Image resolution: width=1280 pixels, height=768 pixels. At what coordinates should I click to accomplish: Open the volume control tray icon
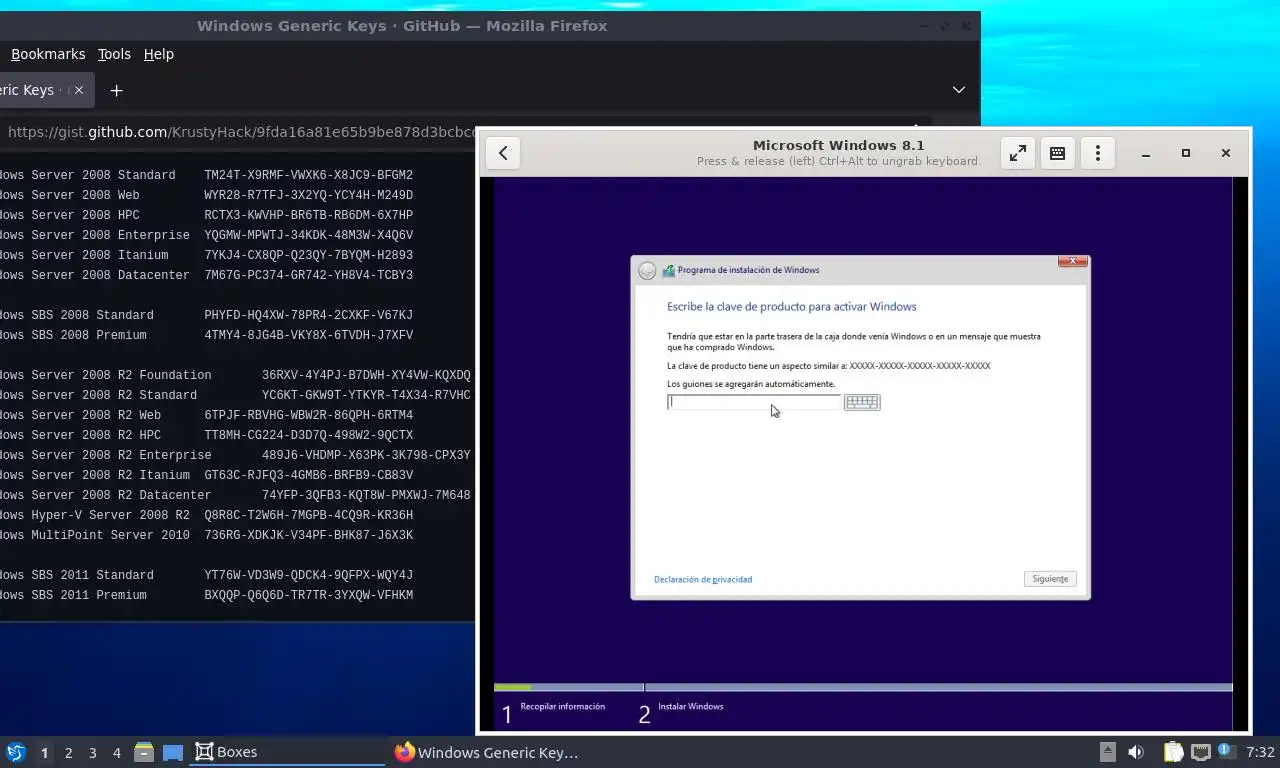click(x=1136, y=752)
